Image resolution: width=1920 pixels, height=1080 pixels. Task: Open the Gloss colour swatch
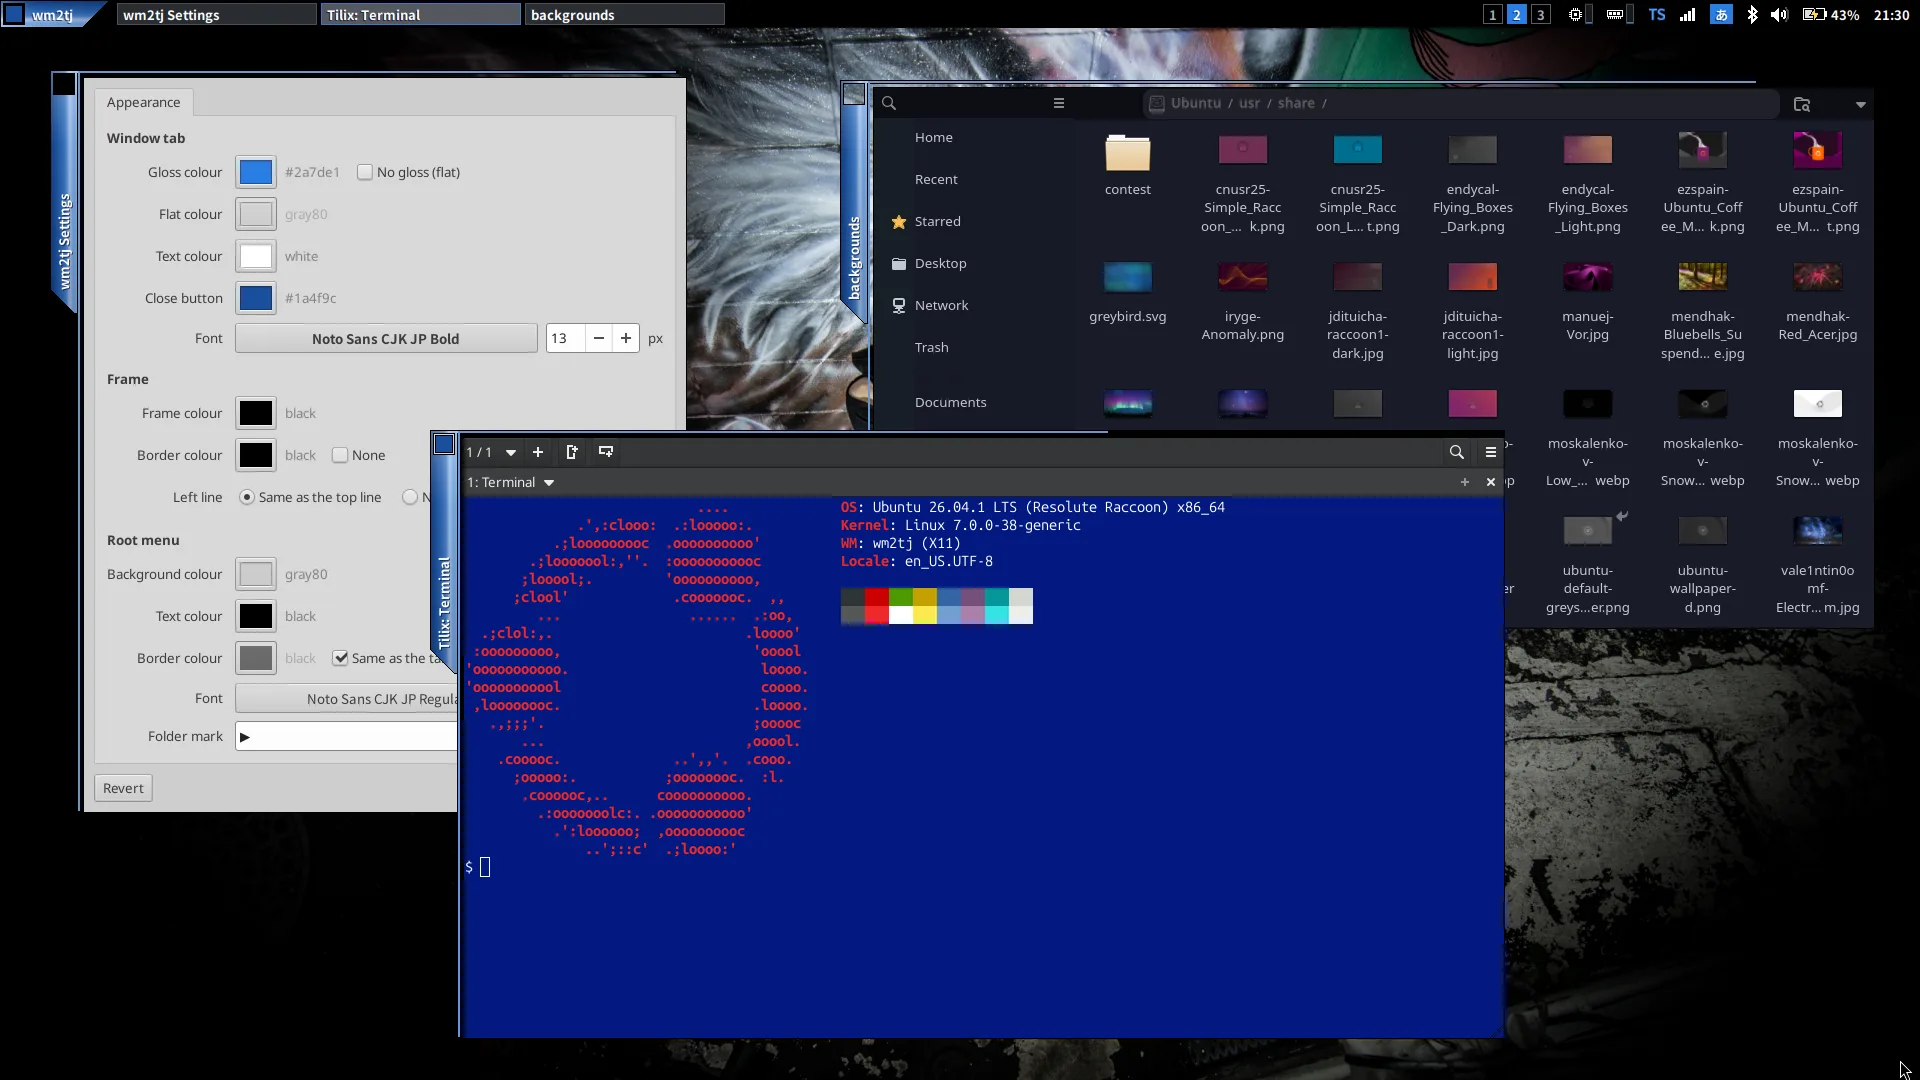coord(256,172)
